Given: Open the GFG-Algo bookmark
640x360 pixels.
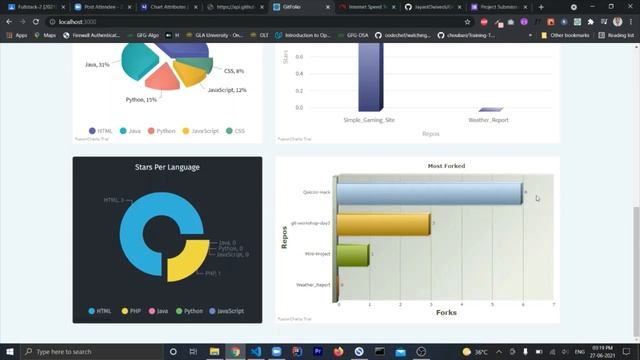Looking at the screenshot, I should coord(143,36).
